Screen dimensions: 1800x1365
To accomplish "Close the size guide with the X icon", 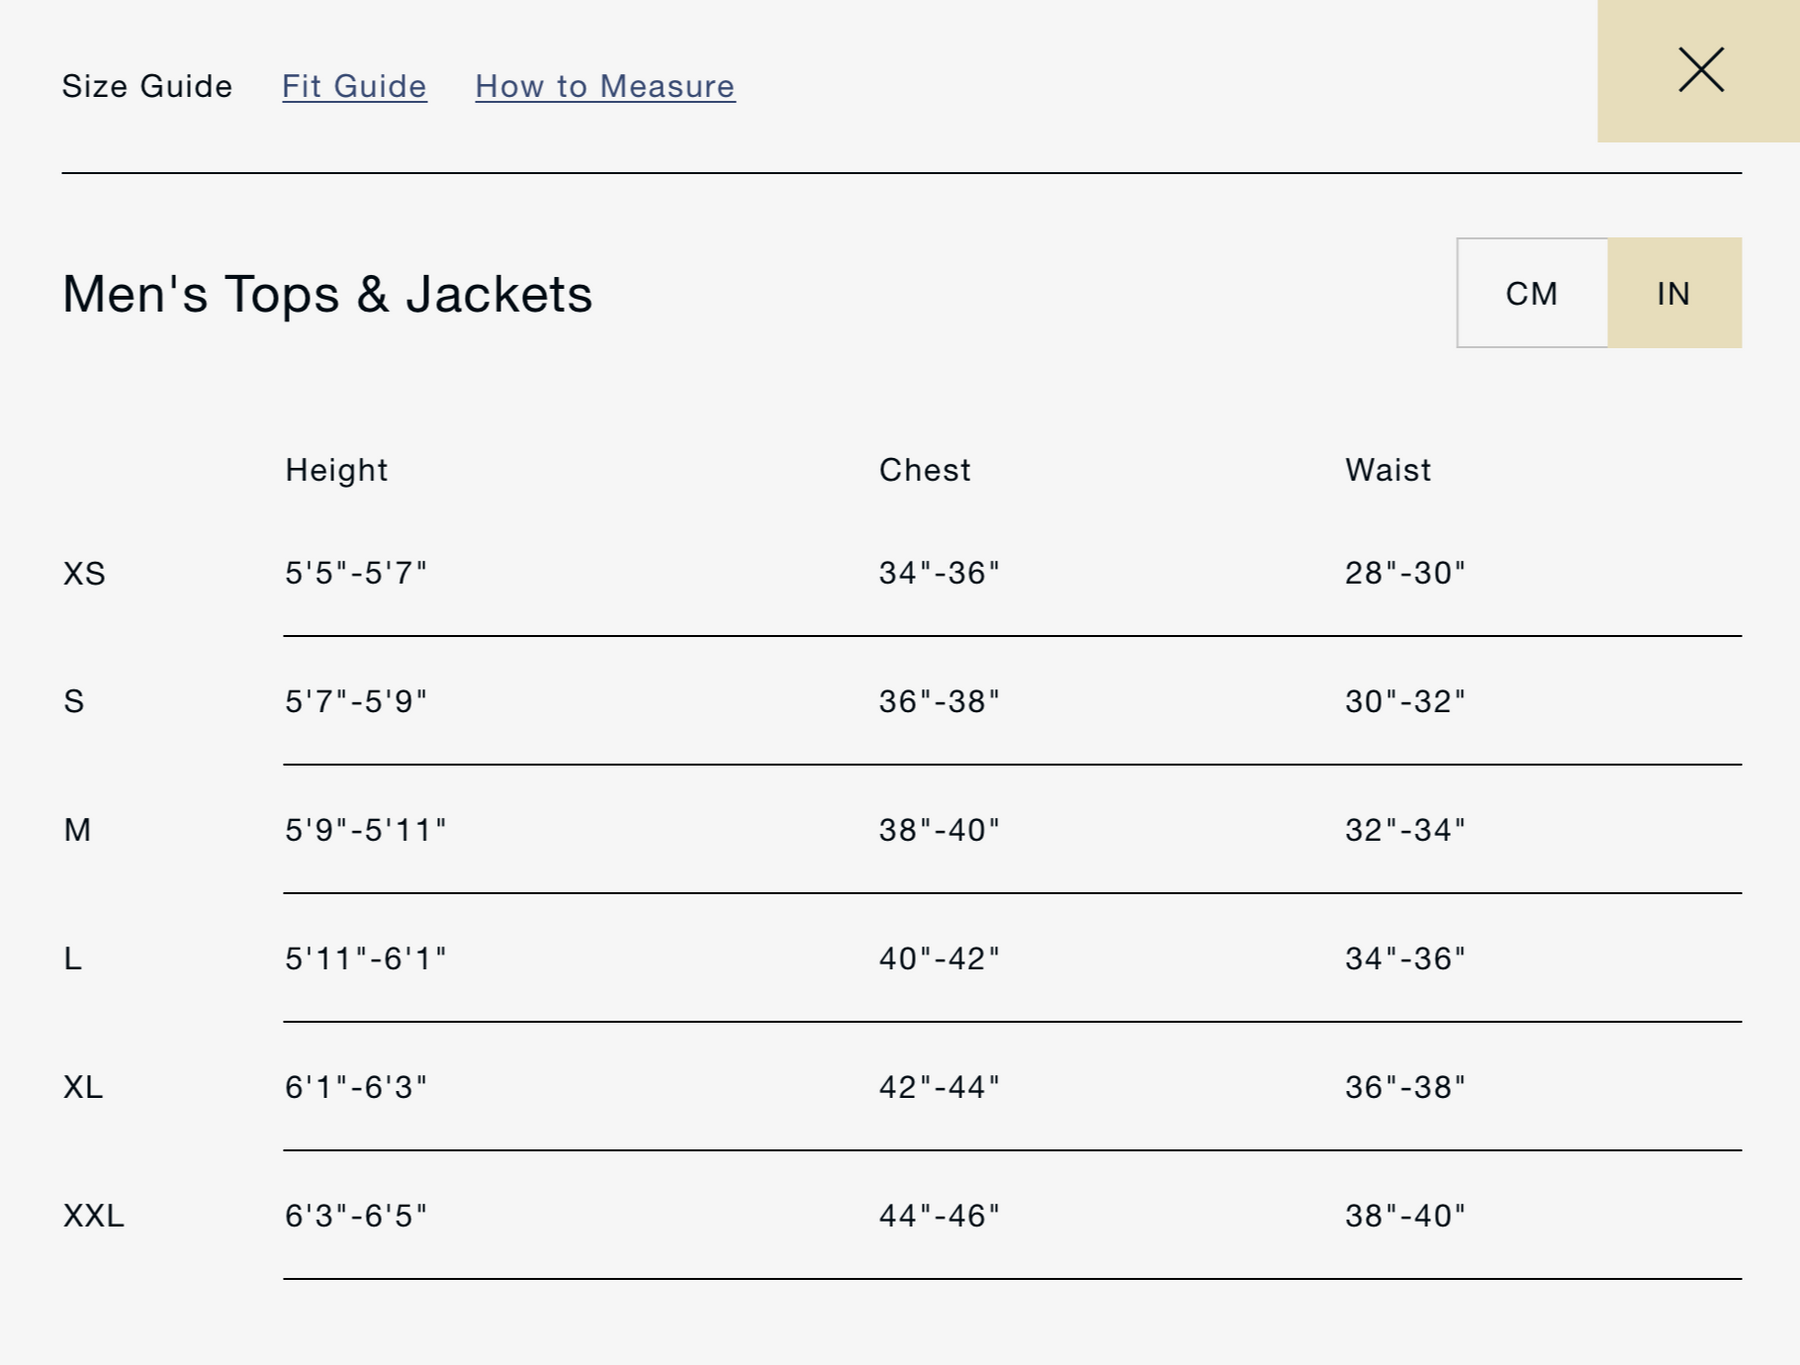I will (1700, 70).
